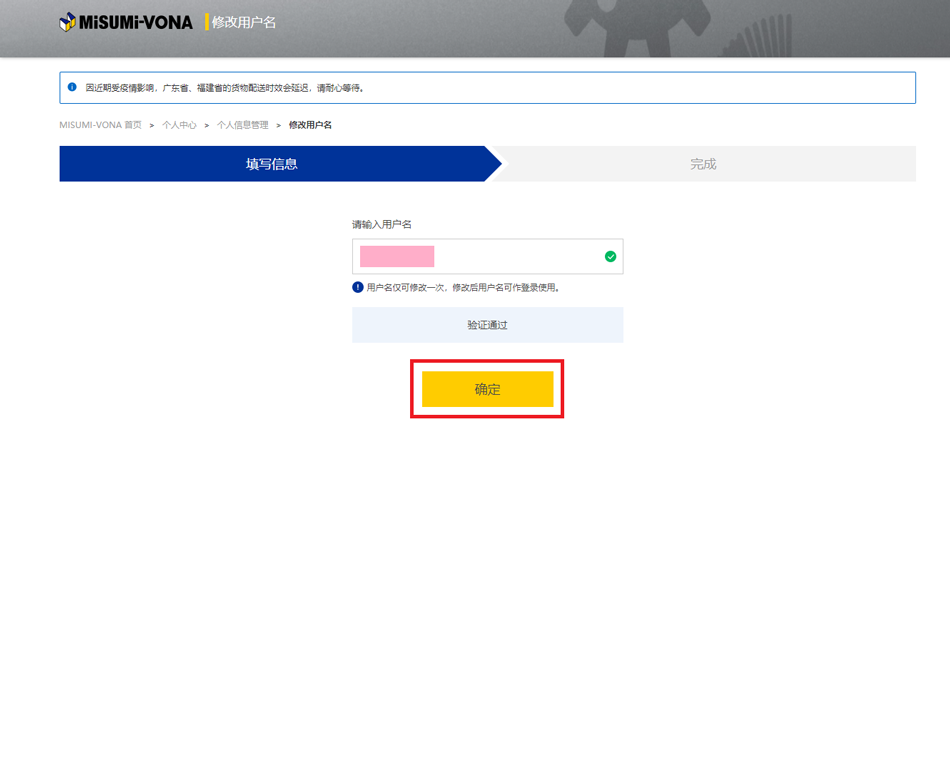Click the 请输入用户名 field label
This screenshot has width=950, height=784.
click(x=381, y=225)
